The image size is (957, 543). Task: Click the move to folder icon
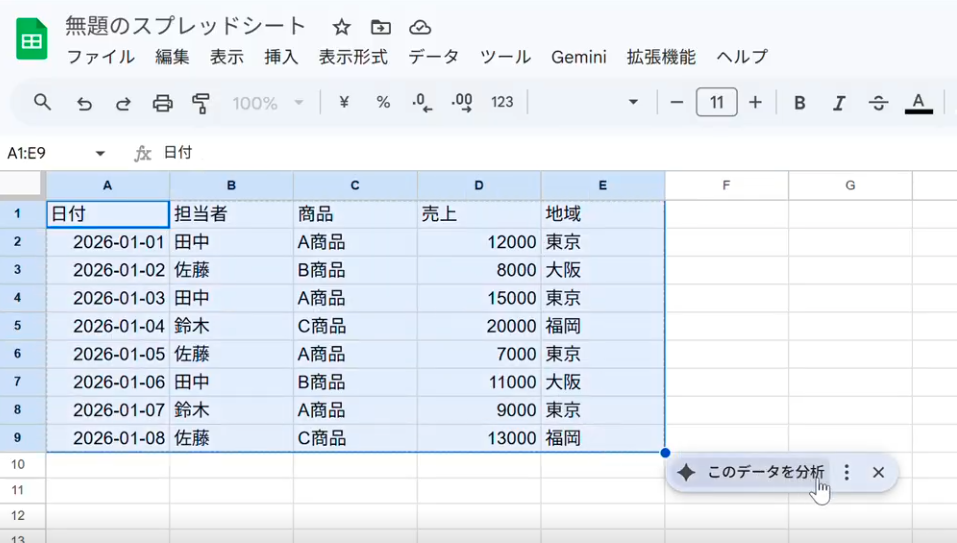(381, 27)
